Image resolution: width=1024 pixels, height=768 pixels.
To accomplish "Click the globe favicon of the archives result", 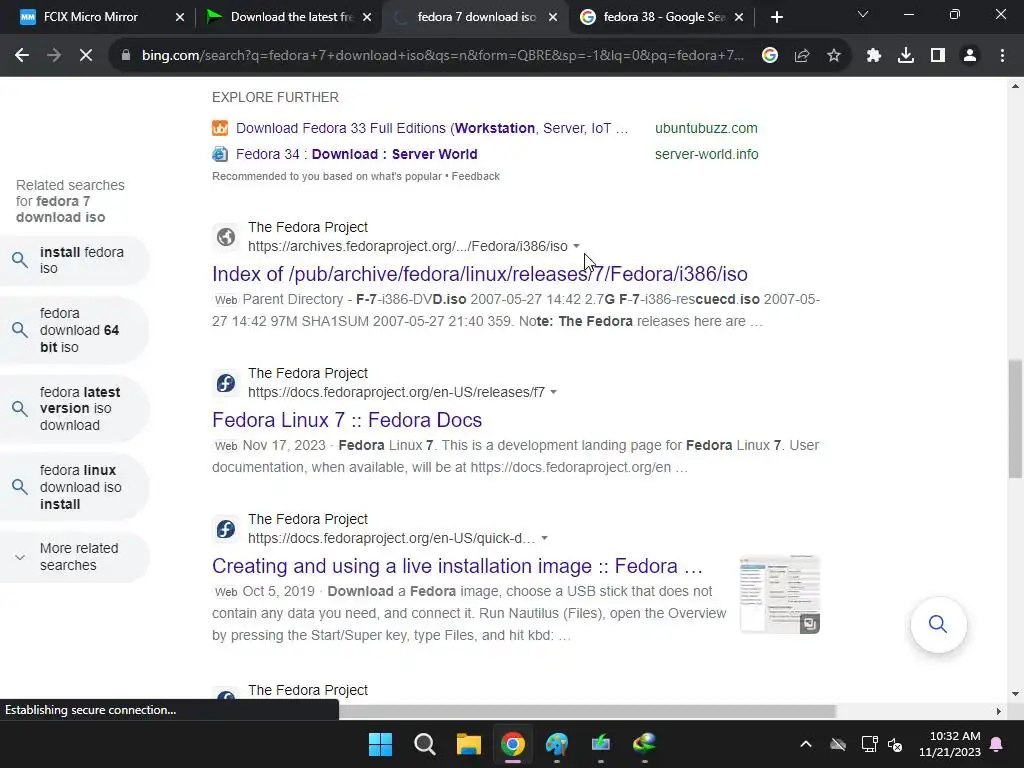I will pos(226,236).
